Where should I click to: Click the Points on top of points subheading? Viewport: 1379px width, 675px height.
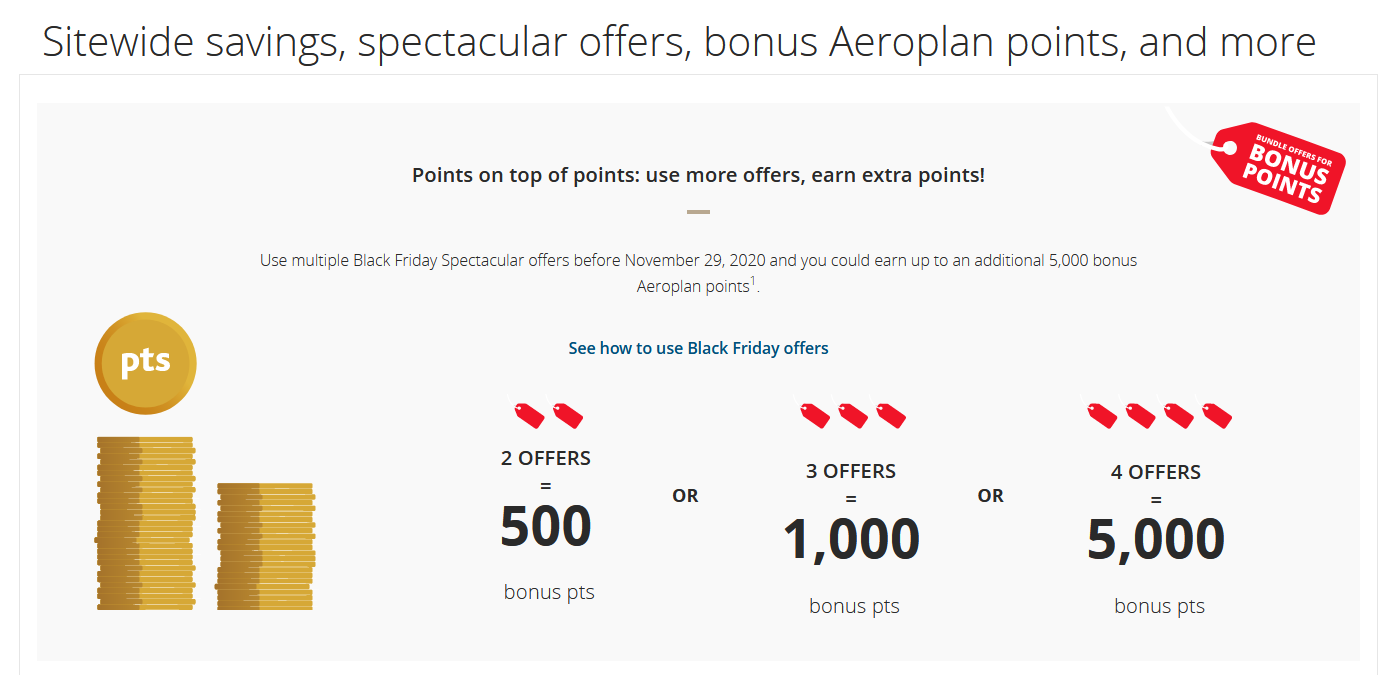698,175
